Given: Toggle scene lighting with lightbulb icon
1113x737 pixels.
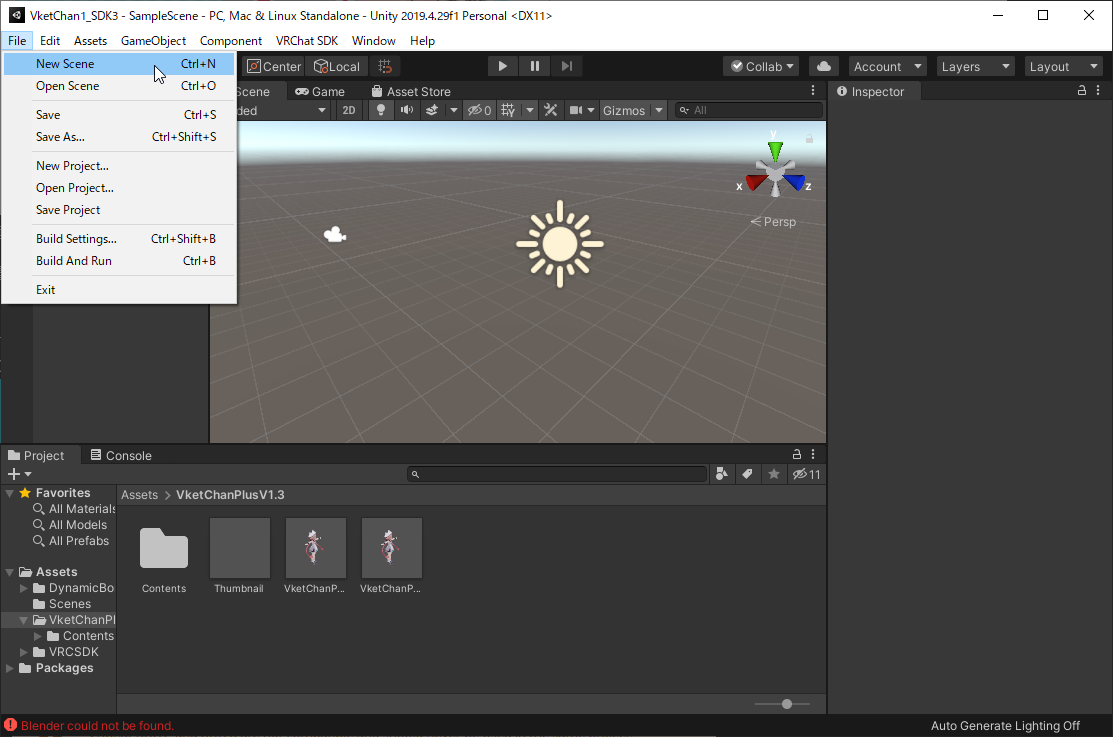Looking at the screenshot, I should coord(381,110).
